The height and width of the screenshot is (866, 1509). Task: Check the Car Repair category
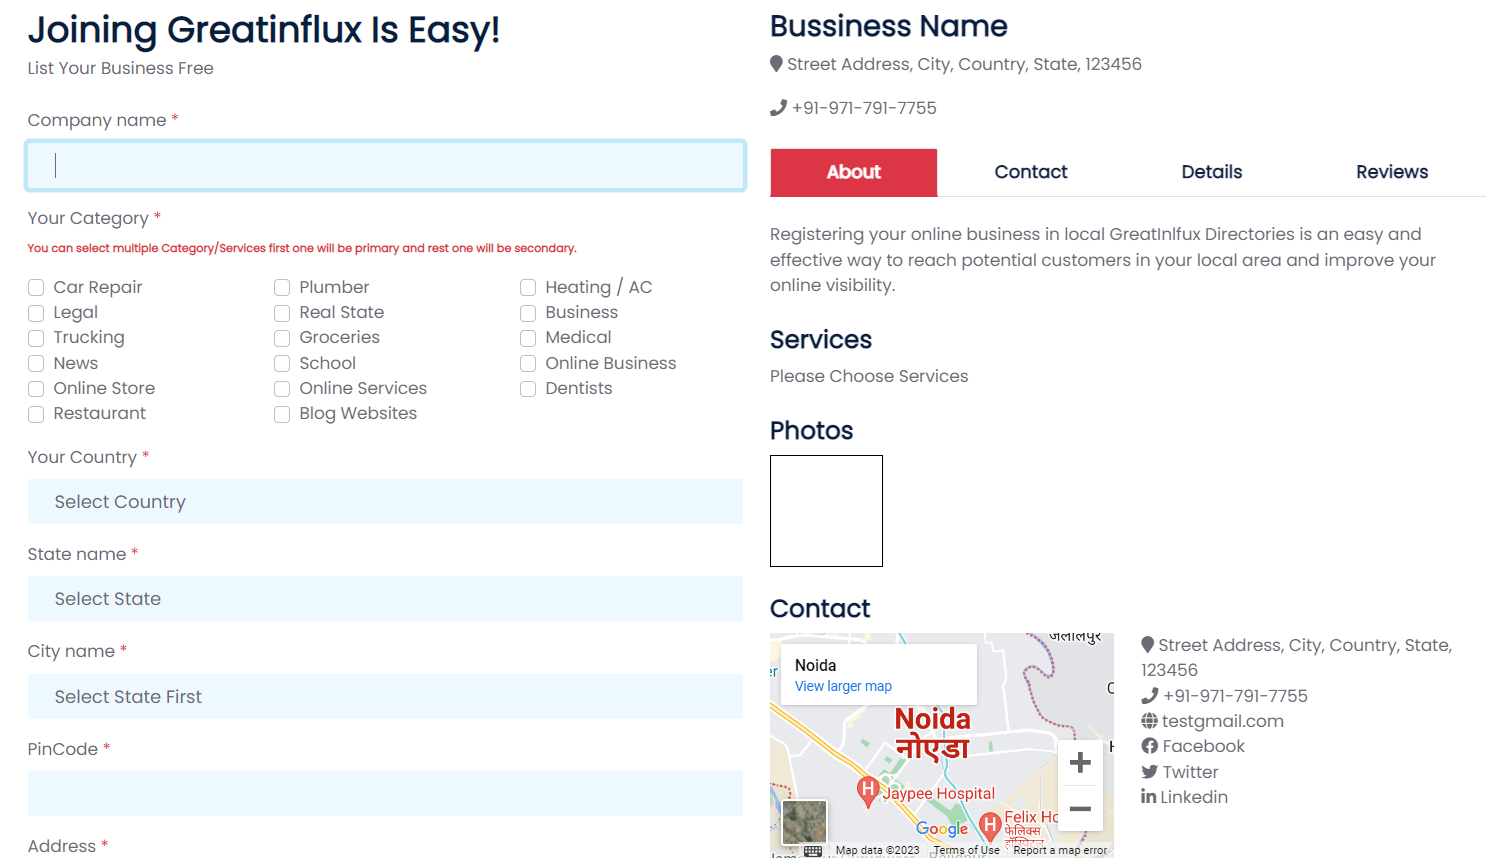pyautogui.click(x=36, y=288)
